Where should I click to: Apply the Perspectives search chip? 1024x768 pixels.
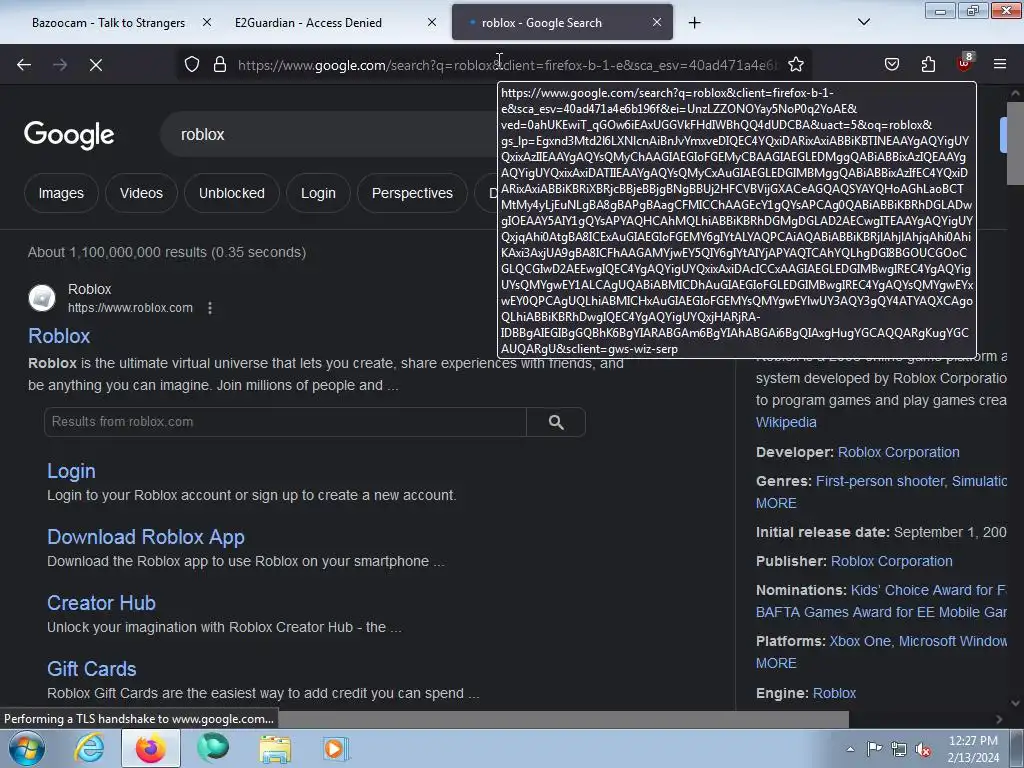click(412, 193)
